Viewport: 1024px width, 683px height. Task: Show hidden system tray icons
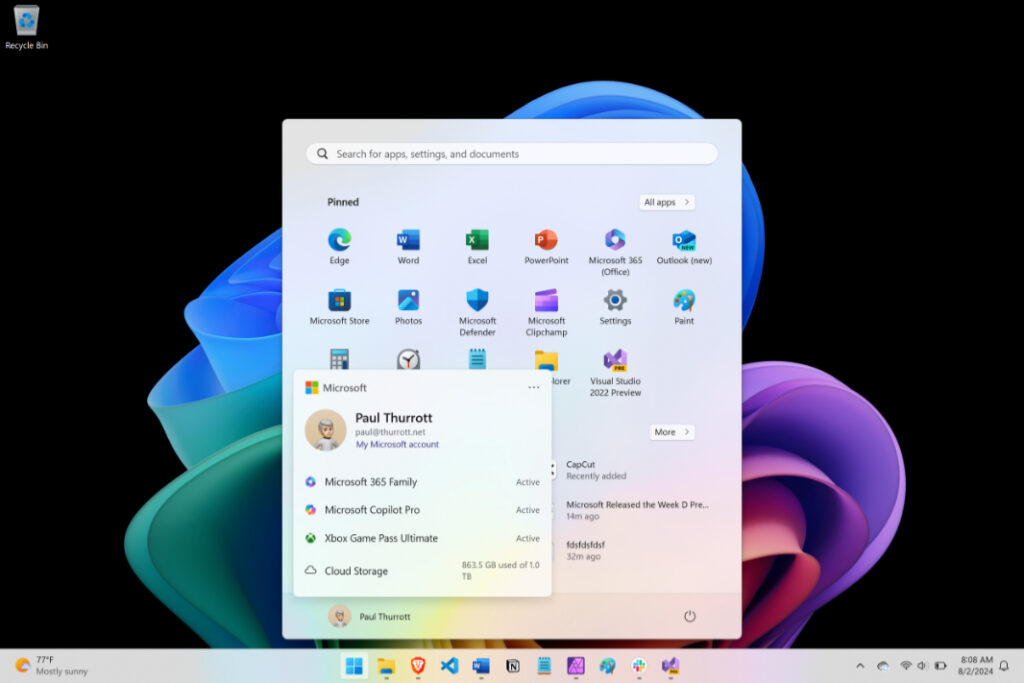click(x=860, y=665)
